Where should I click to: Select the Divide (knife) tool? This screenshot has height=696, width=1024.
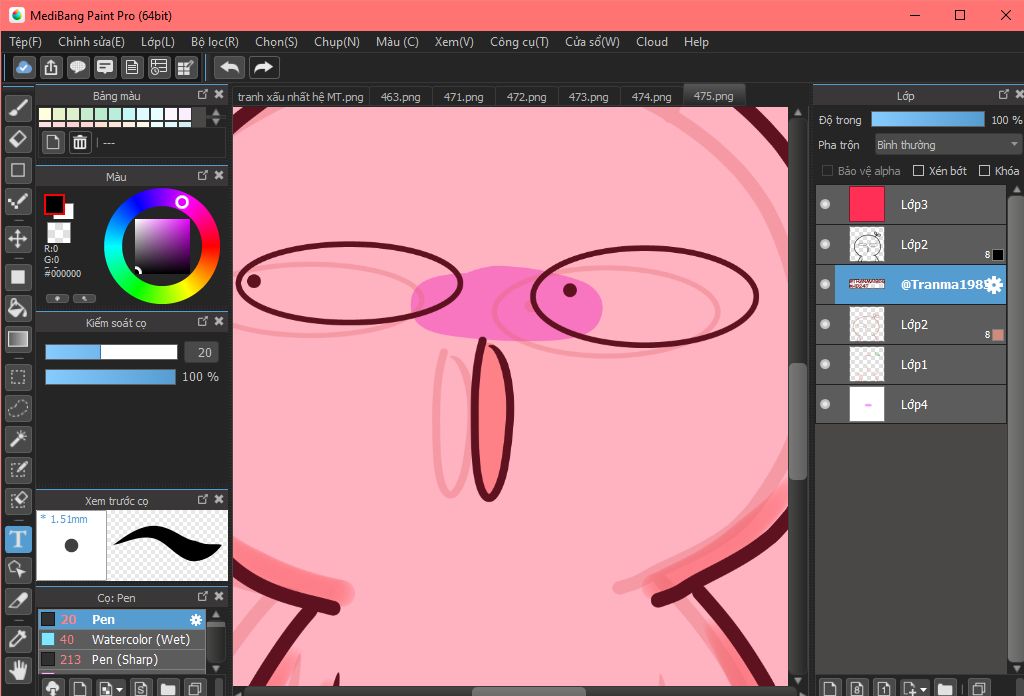[18, 601]
